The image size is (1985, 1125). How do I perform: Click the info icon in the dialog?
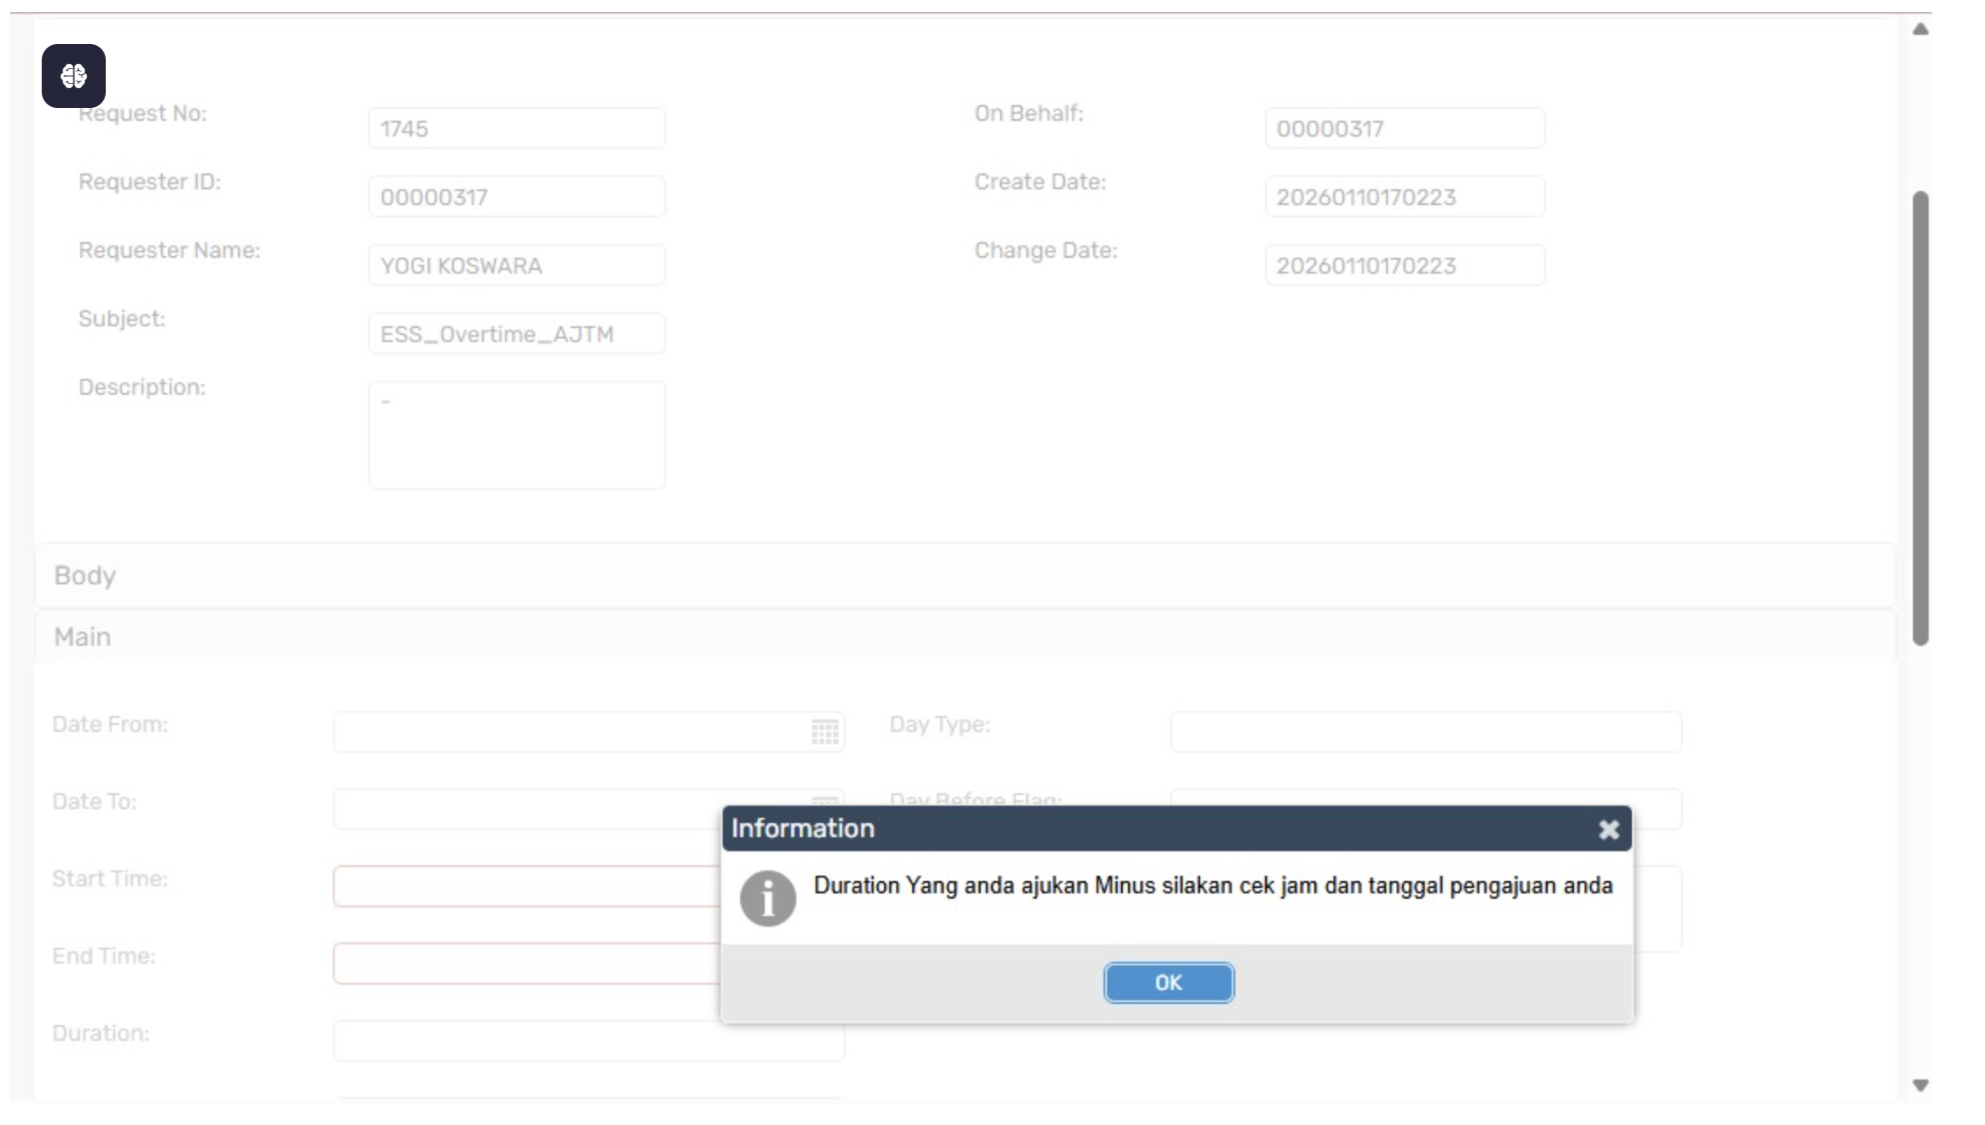pos(767,898)
